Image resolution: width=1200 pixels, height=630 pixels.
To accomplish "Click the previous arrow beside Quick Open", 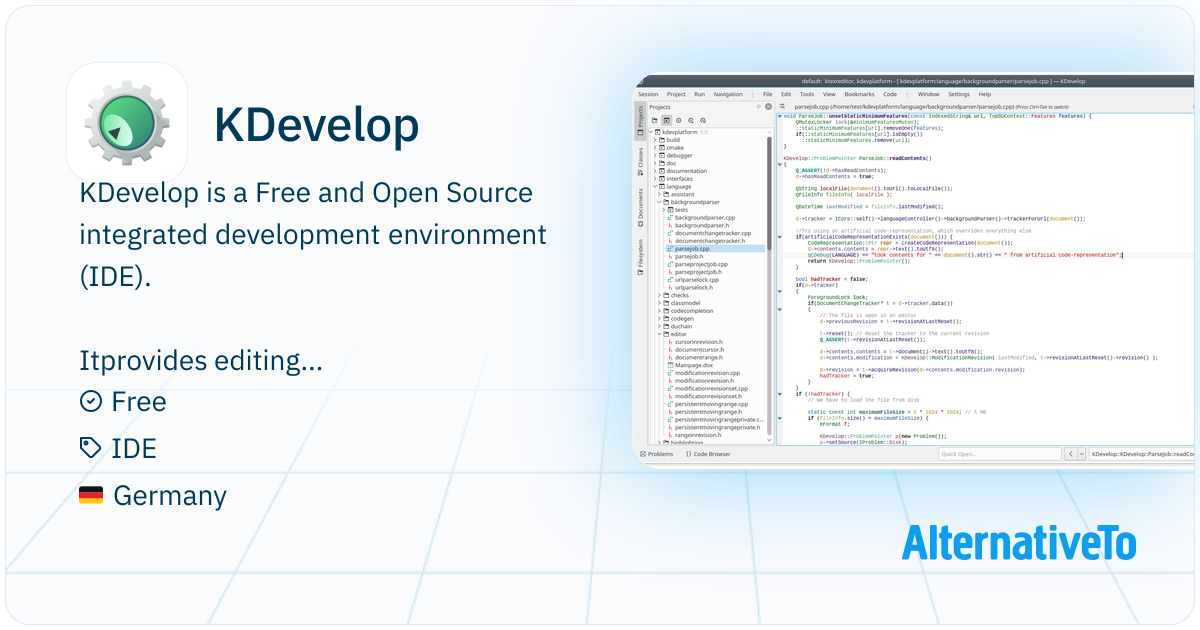I will pyautogui.click(x=1069, y=454).
